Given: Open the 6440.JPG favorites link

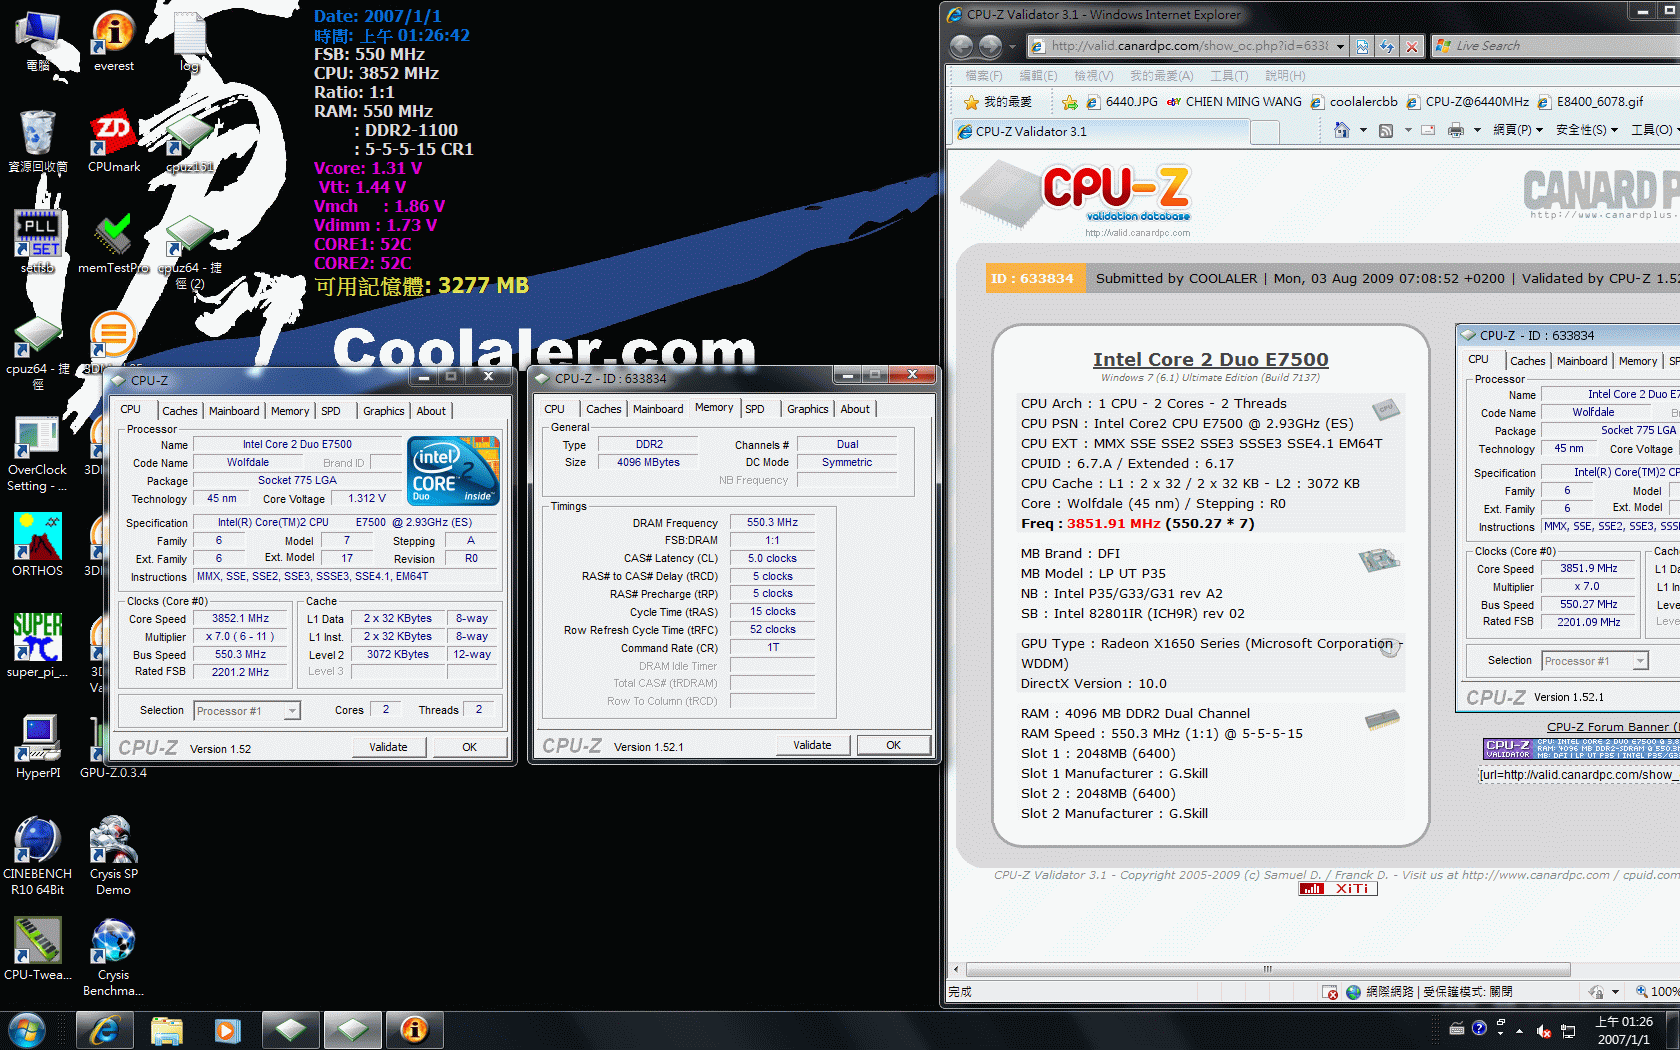Looking at the screenshot, I should pos(1122,102).
